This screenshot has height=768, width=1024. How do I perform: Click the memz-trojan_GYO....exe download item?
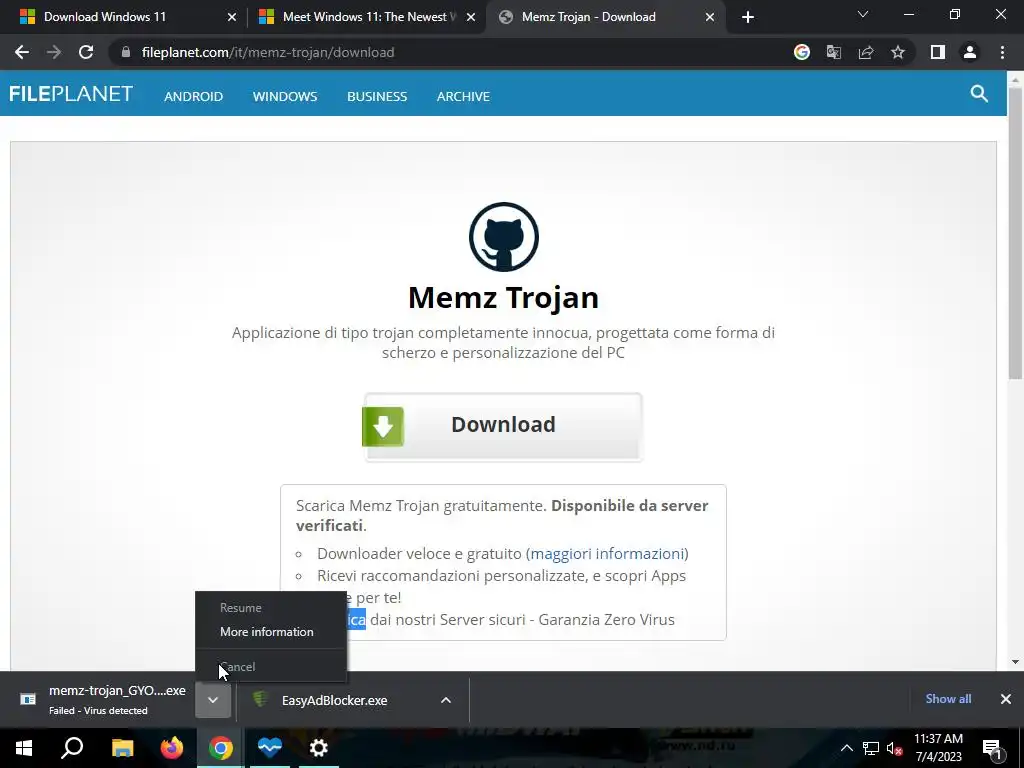coord(103,699)
